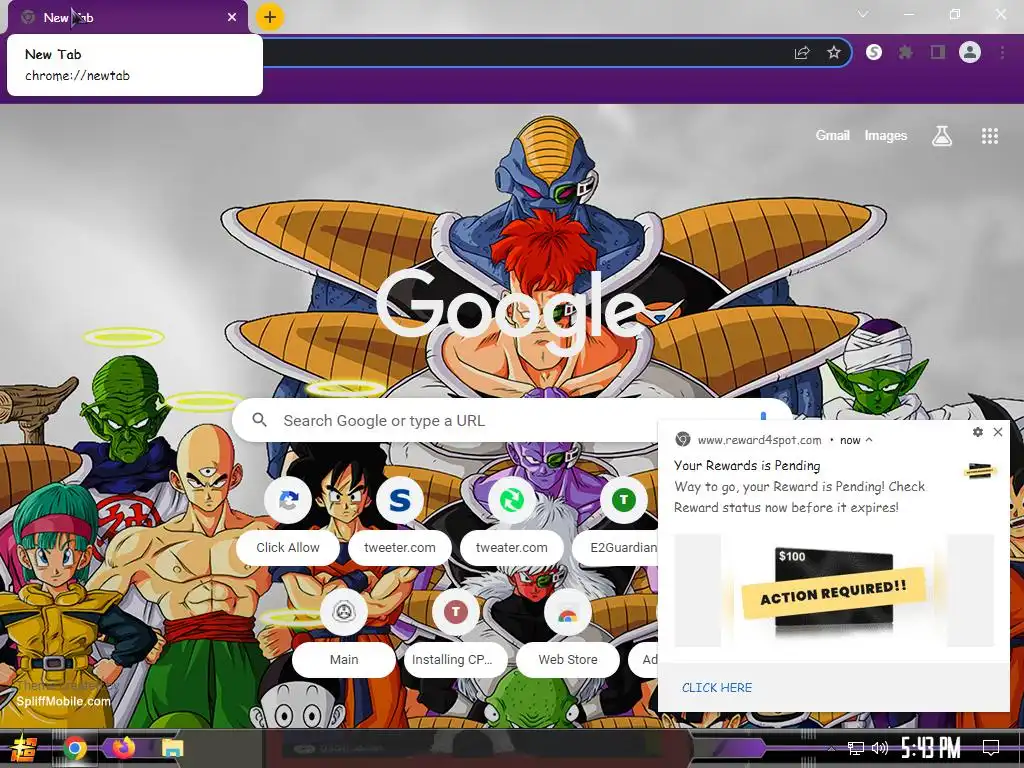Open the Web Store shortcut icon
The height and width of the screenshot is (768, 1024).
568,614
